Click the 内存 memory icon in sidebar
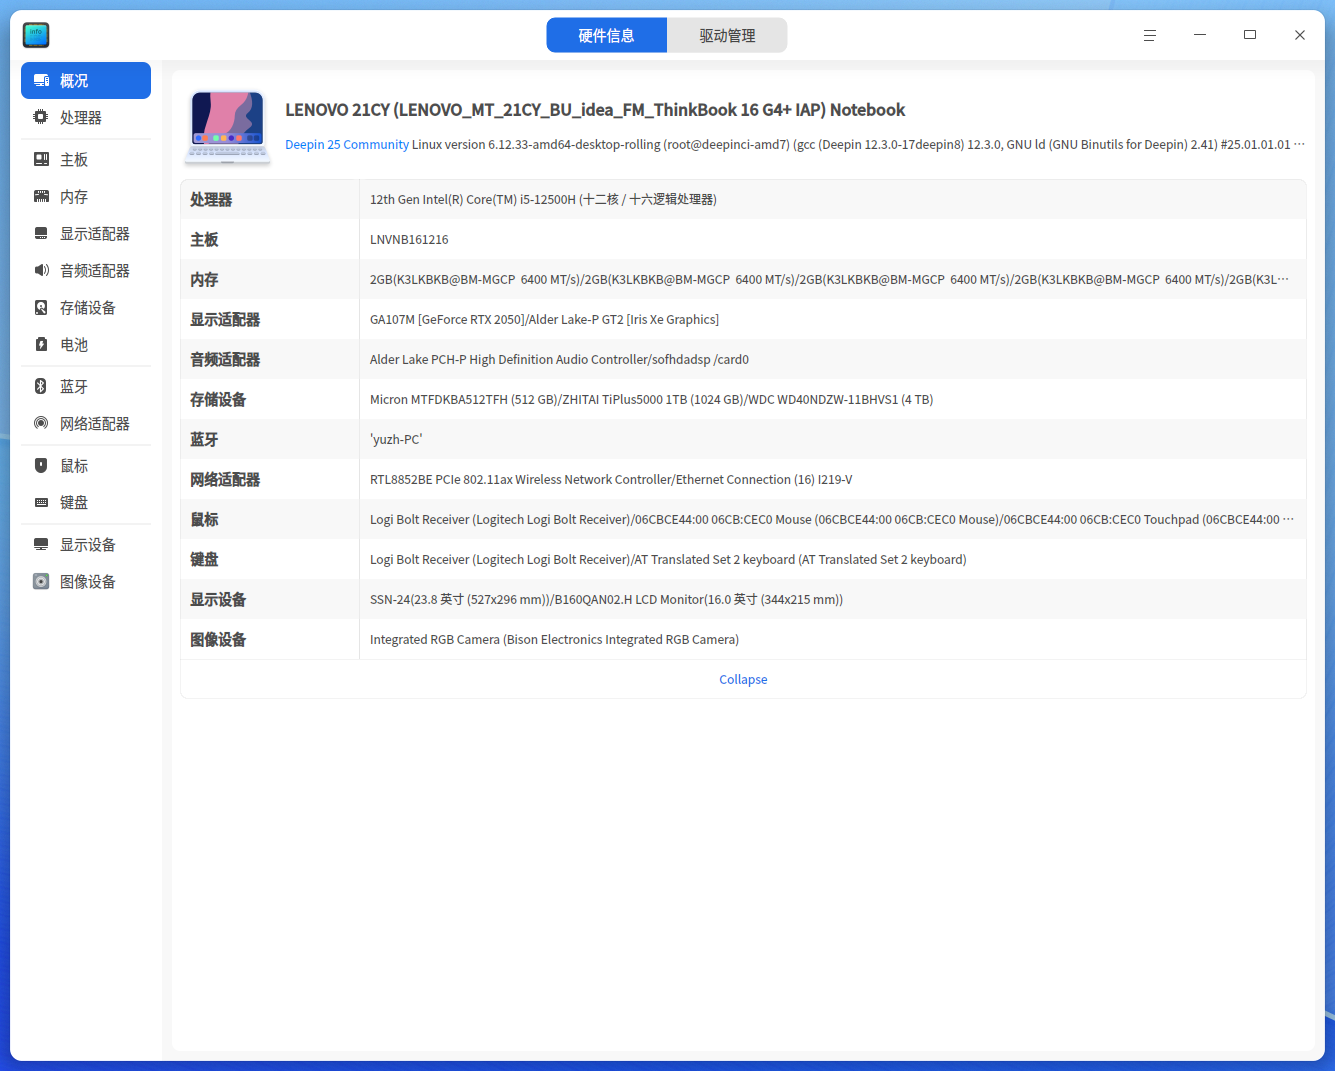 pos(41,196)
